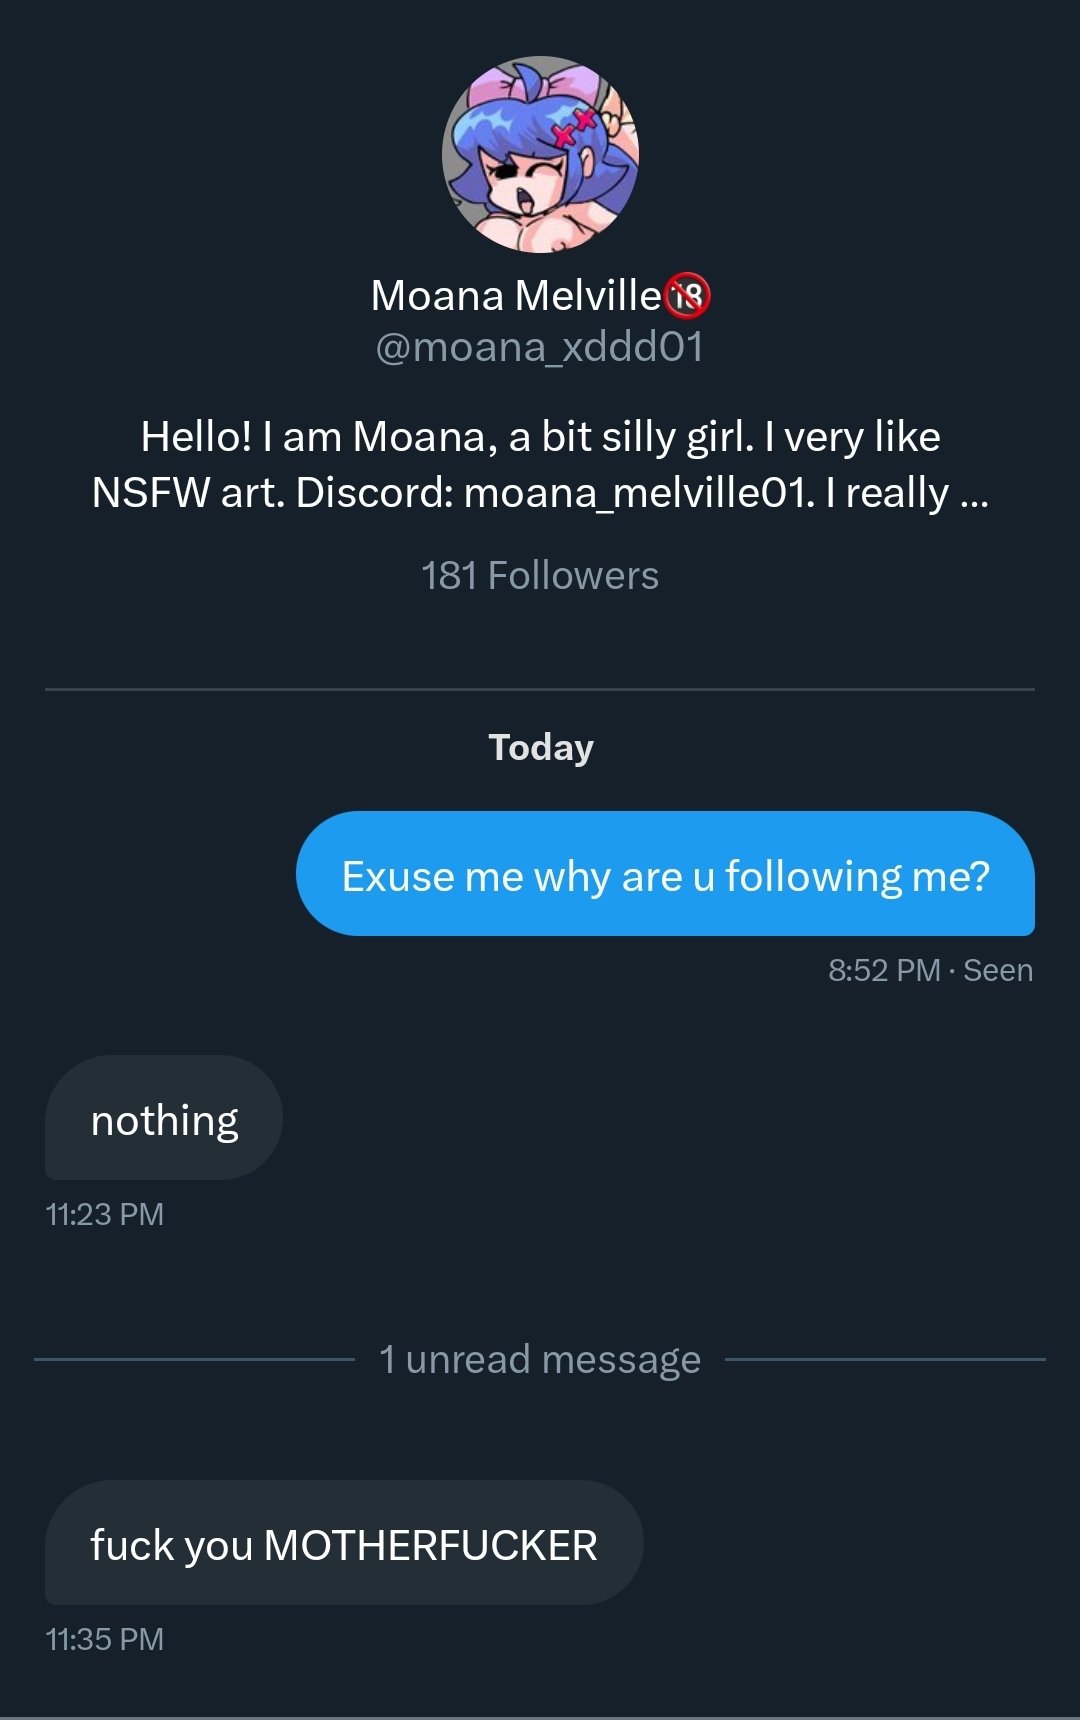The image size is (1080, 1720).
Task: Tap the "1 unread message" divider label
Action: click(x=540, y=1360)
